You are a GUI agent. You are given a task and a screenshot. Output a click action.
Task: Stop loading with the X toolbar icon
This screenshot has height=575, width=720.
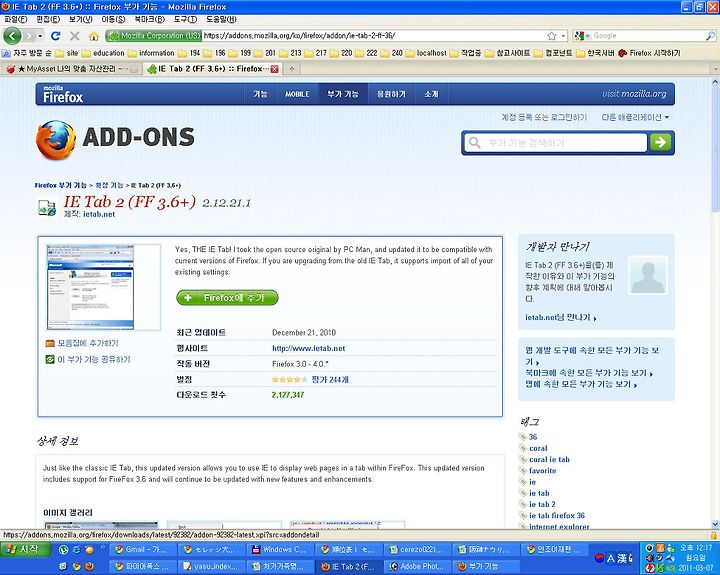click(x=75, y=36)
